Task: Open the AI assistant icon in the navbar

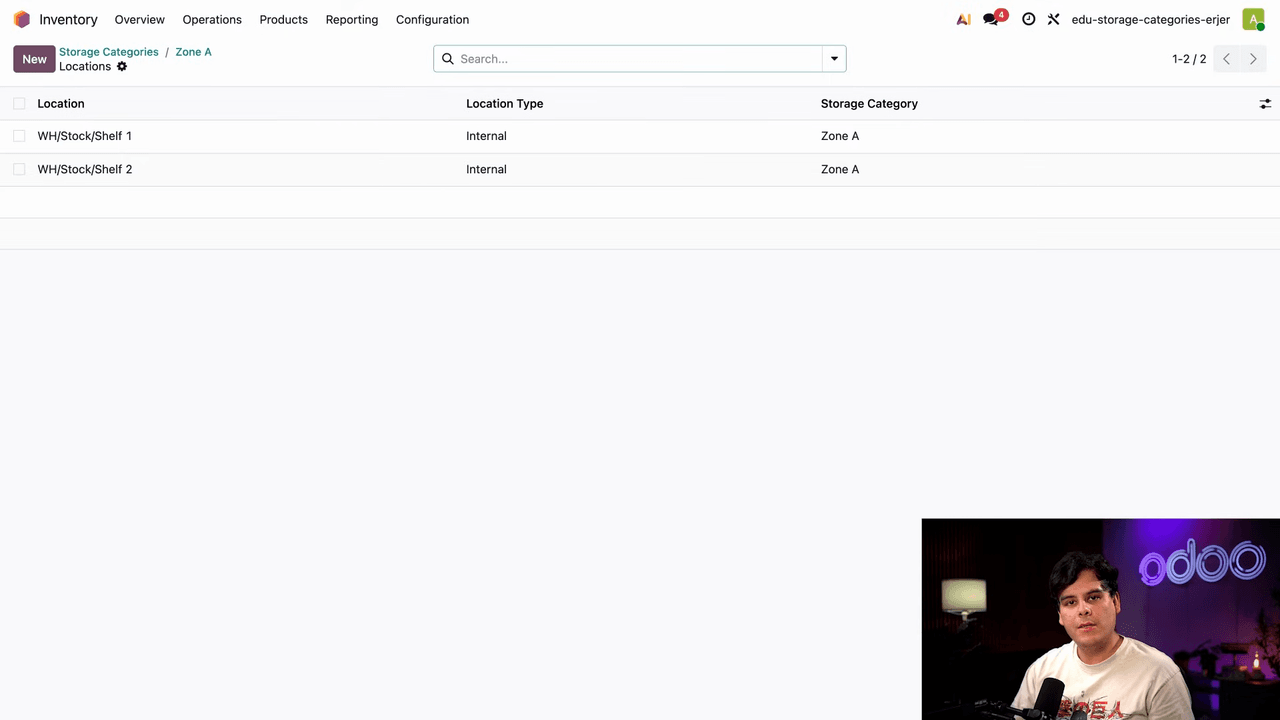Action: [x=963, y=19]
